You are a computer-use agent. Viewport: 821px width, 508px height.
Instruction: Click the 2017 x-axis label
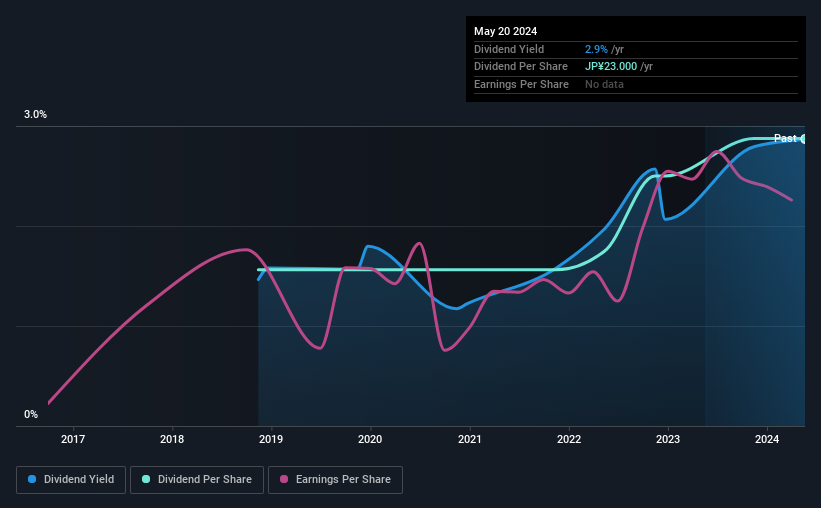pyautogui.click(x=73, y=439)
